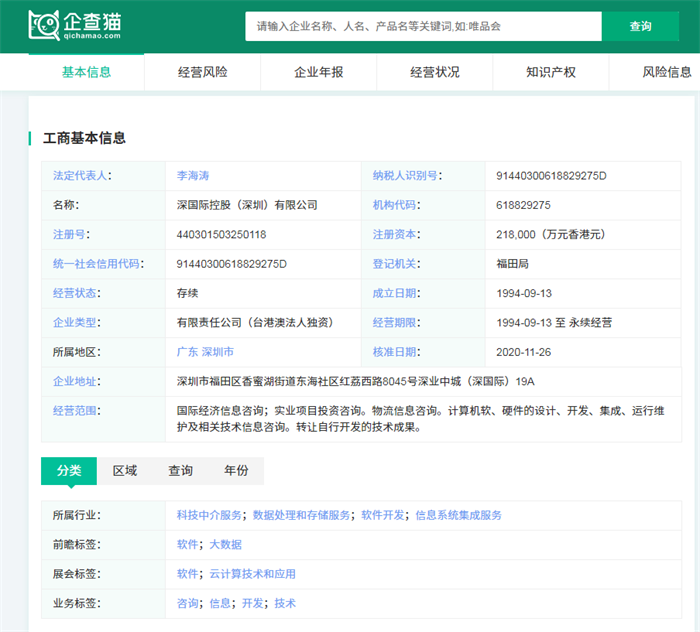Click the Qichamao cat logo icon

click(x=45, y=25)
